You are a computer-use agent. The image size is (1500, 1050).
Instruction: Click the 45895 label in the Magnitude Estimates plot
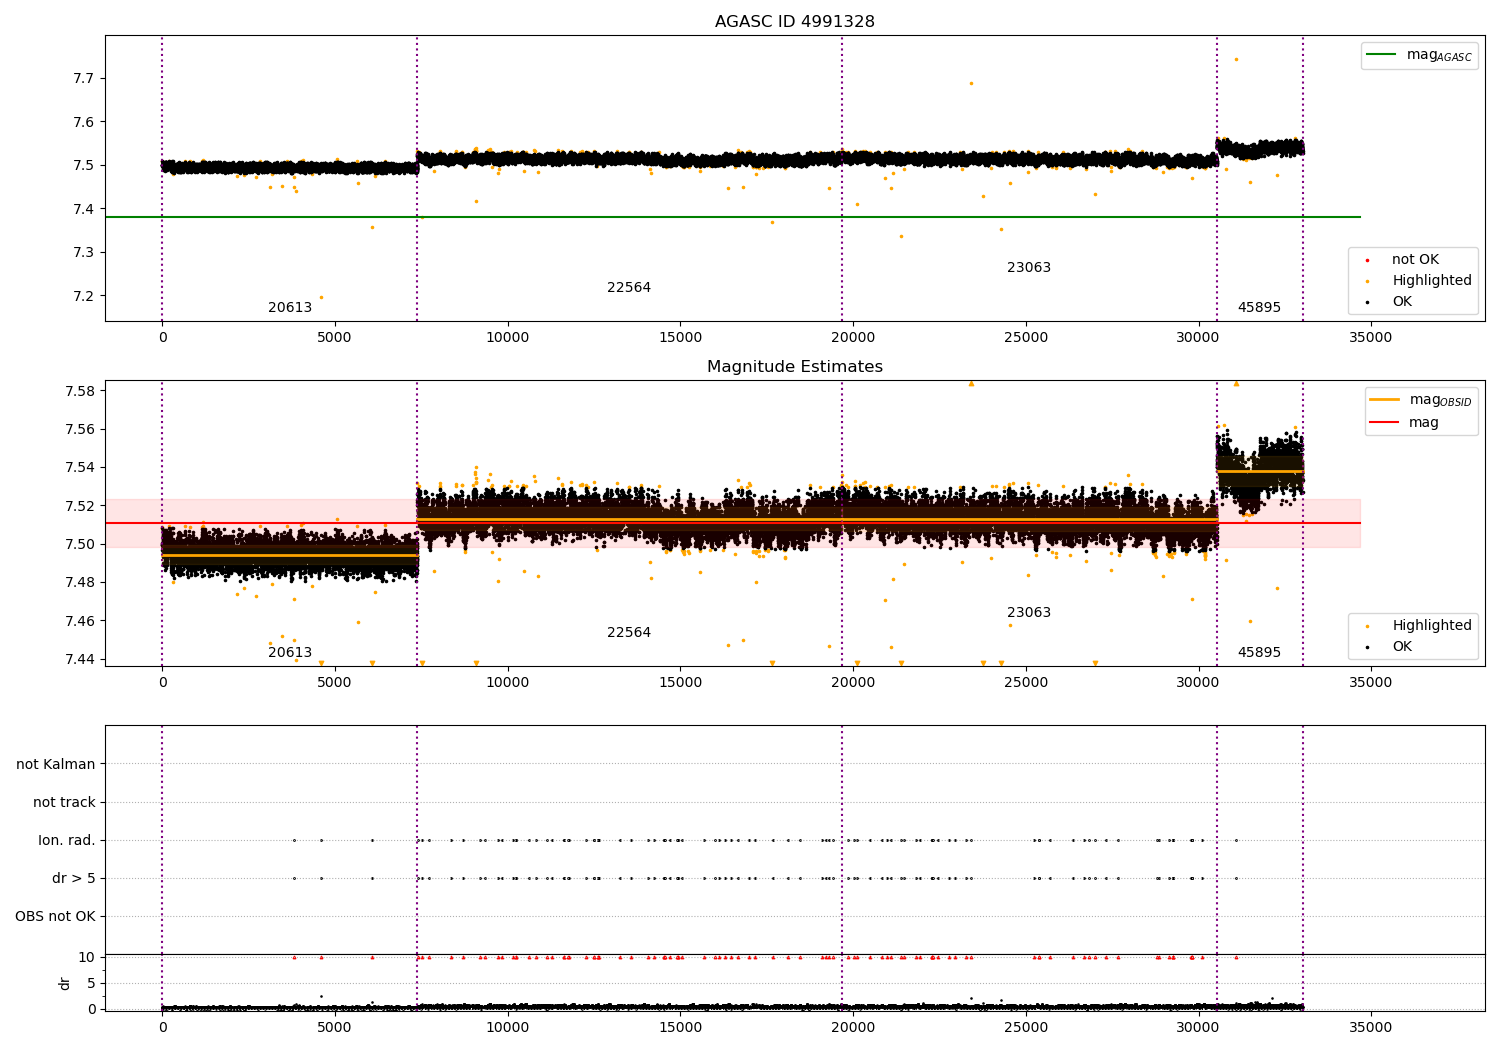click(x=1259, y=653)
